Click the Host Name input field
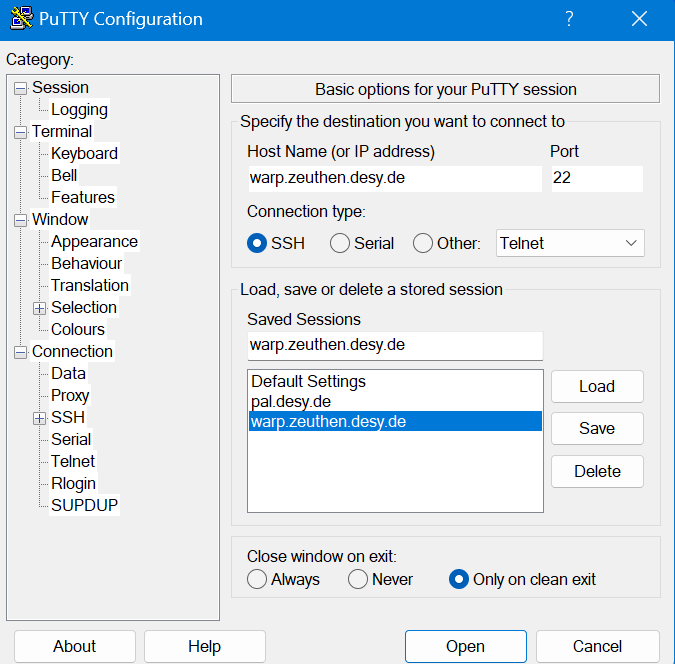This screenshot has height=664, width=675. pos(394,178)
